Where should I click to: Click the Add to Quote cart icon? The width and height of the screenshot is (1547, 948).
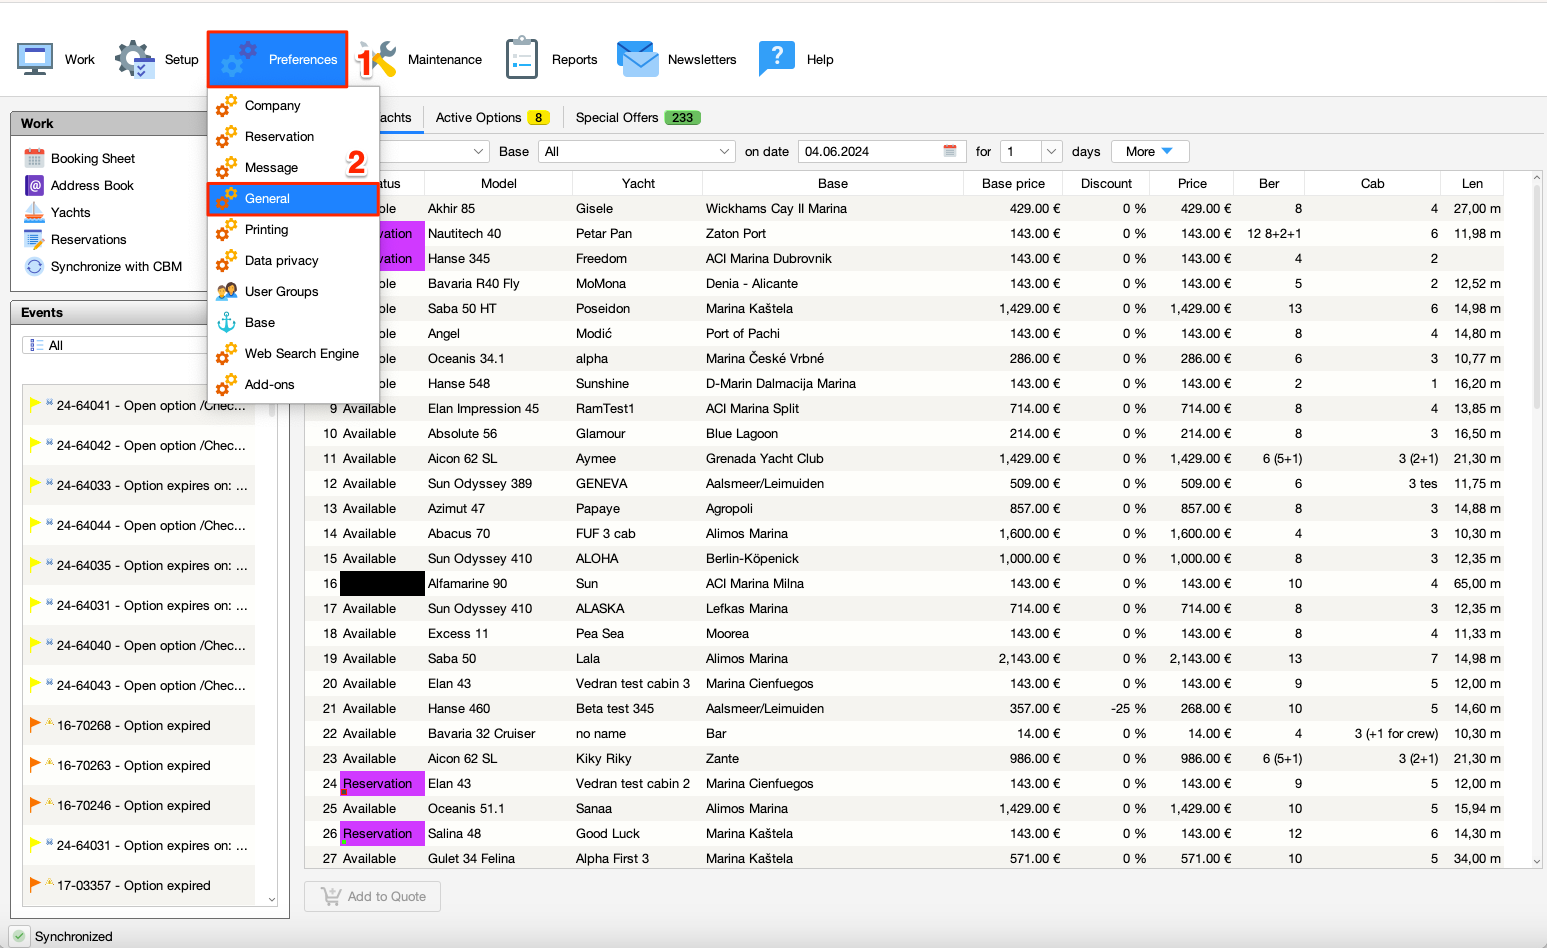(x=330, y=896)
